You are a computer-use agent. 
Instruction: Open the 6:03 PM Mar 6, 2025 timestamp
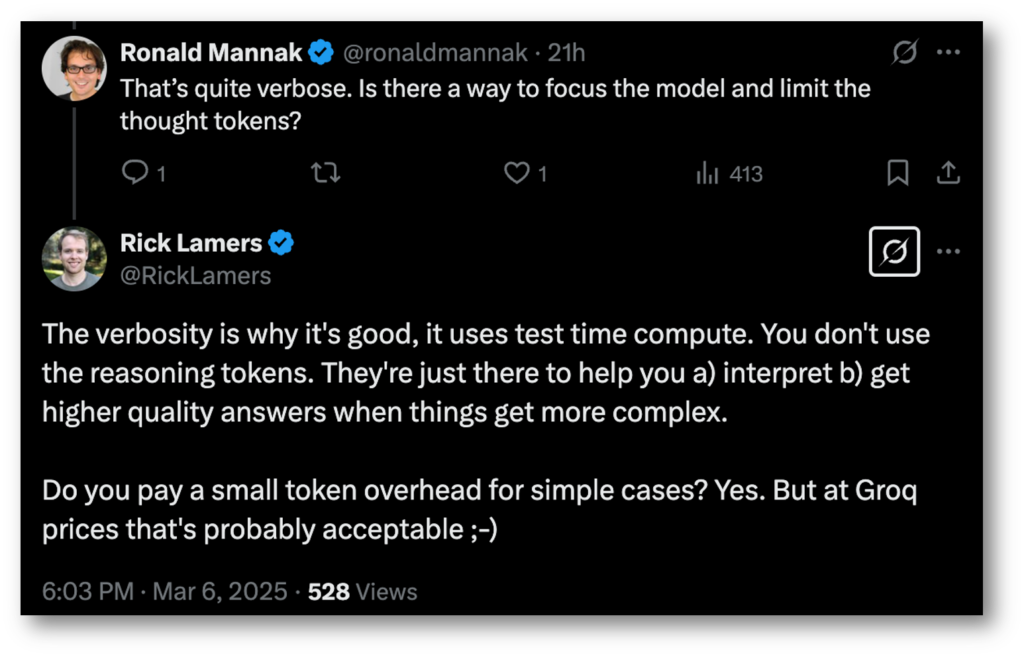(165, 592)
